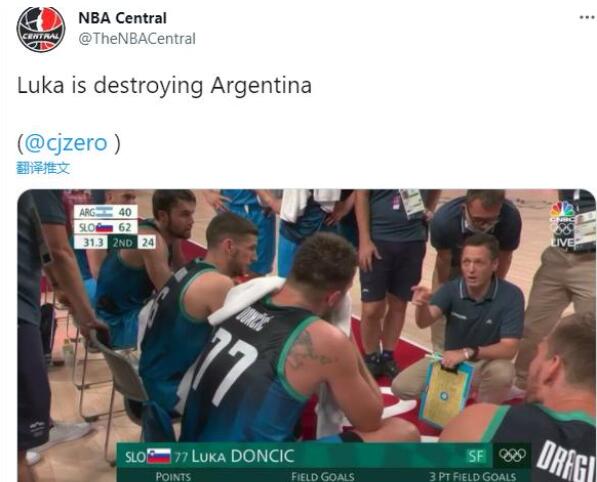Click the Olympic rings icon beside SF

[512, 455]
